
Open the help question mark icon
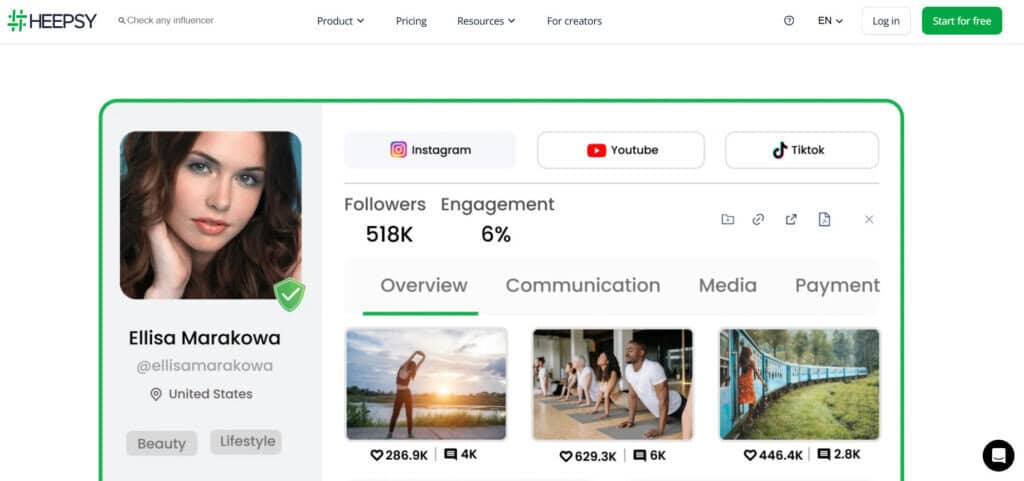789,21
